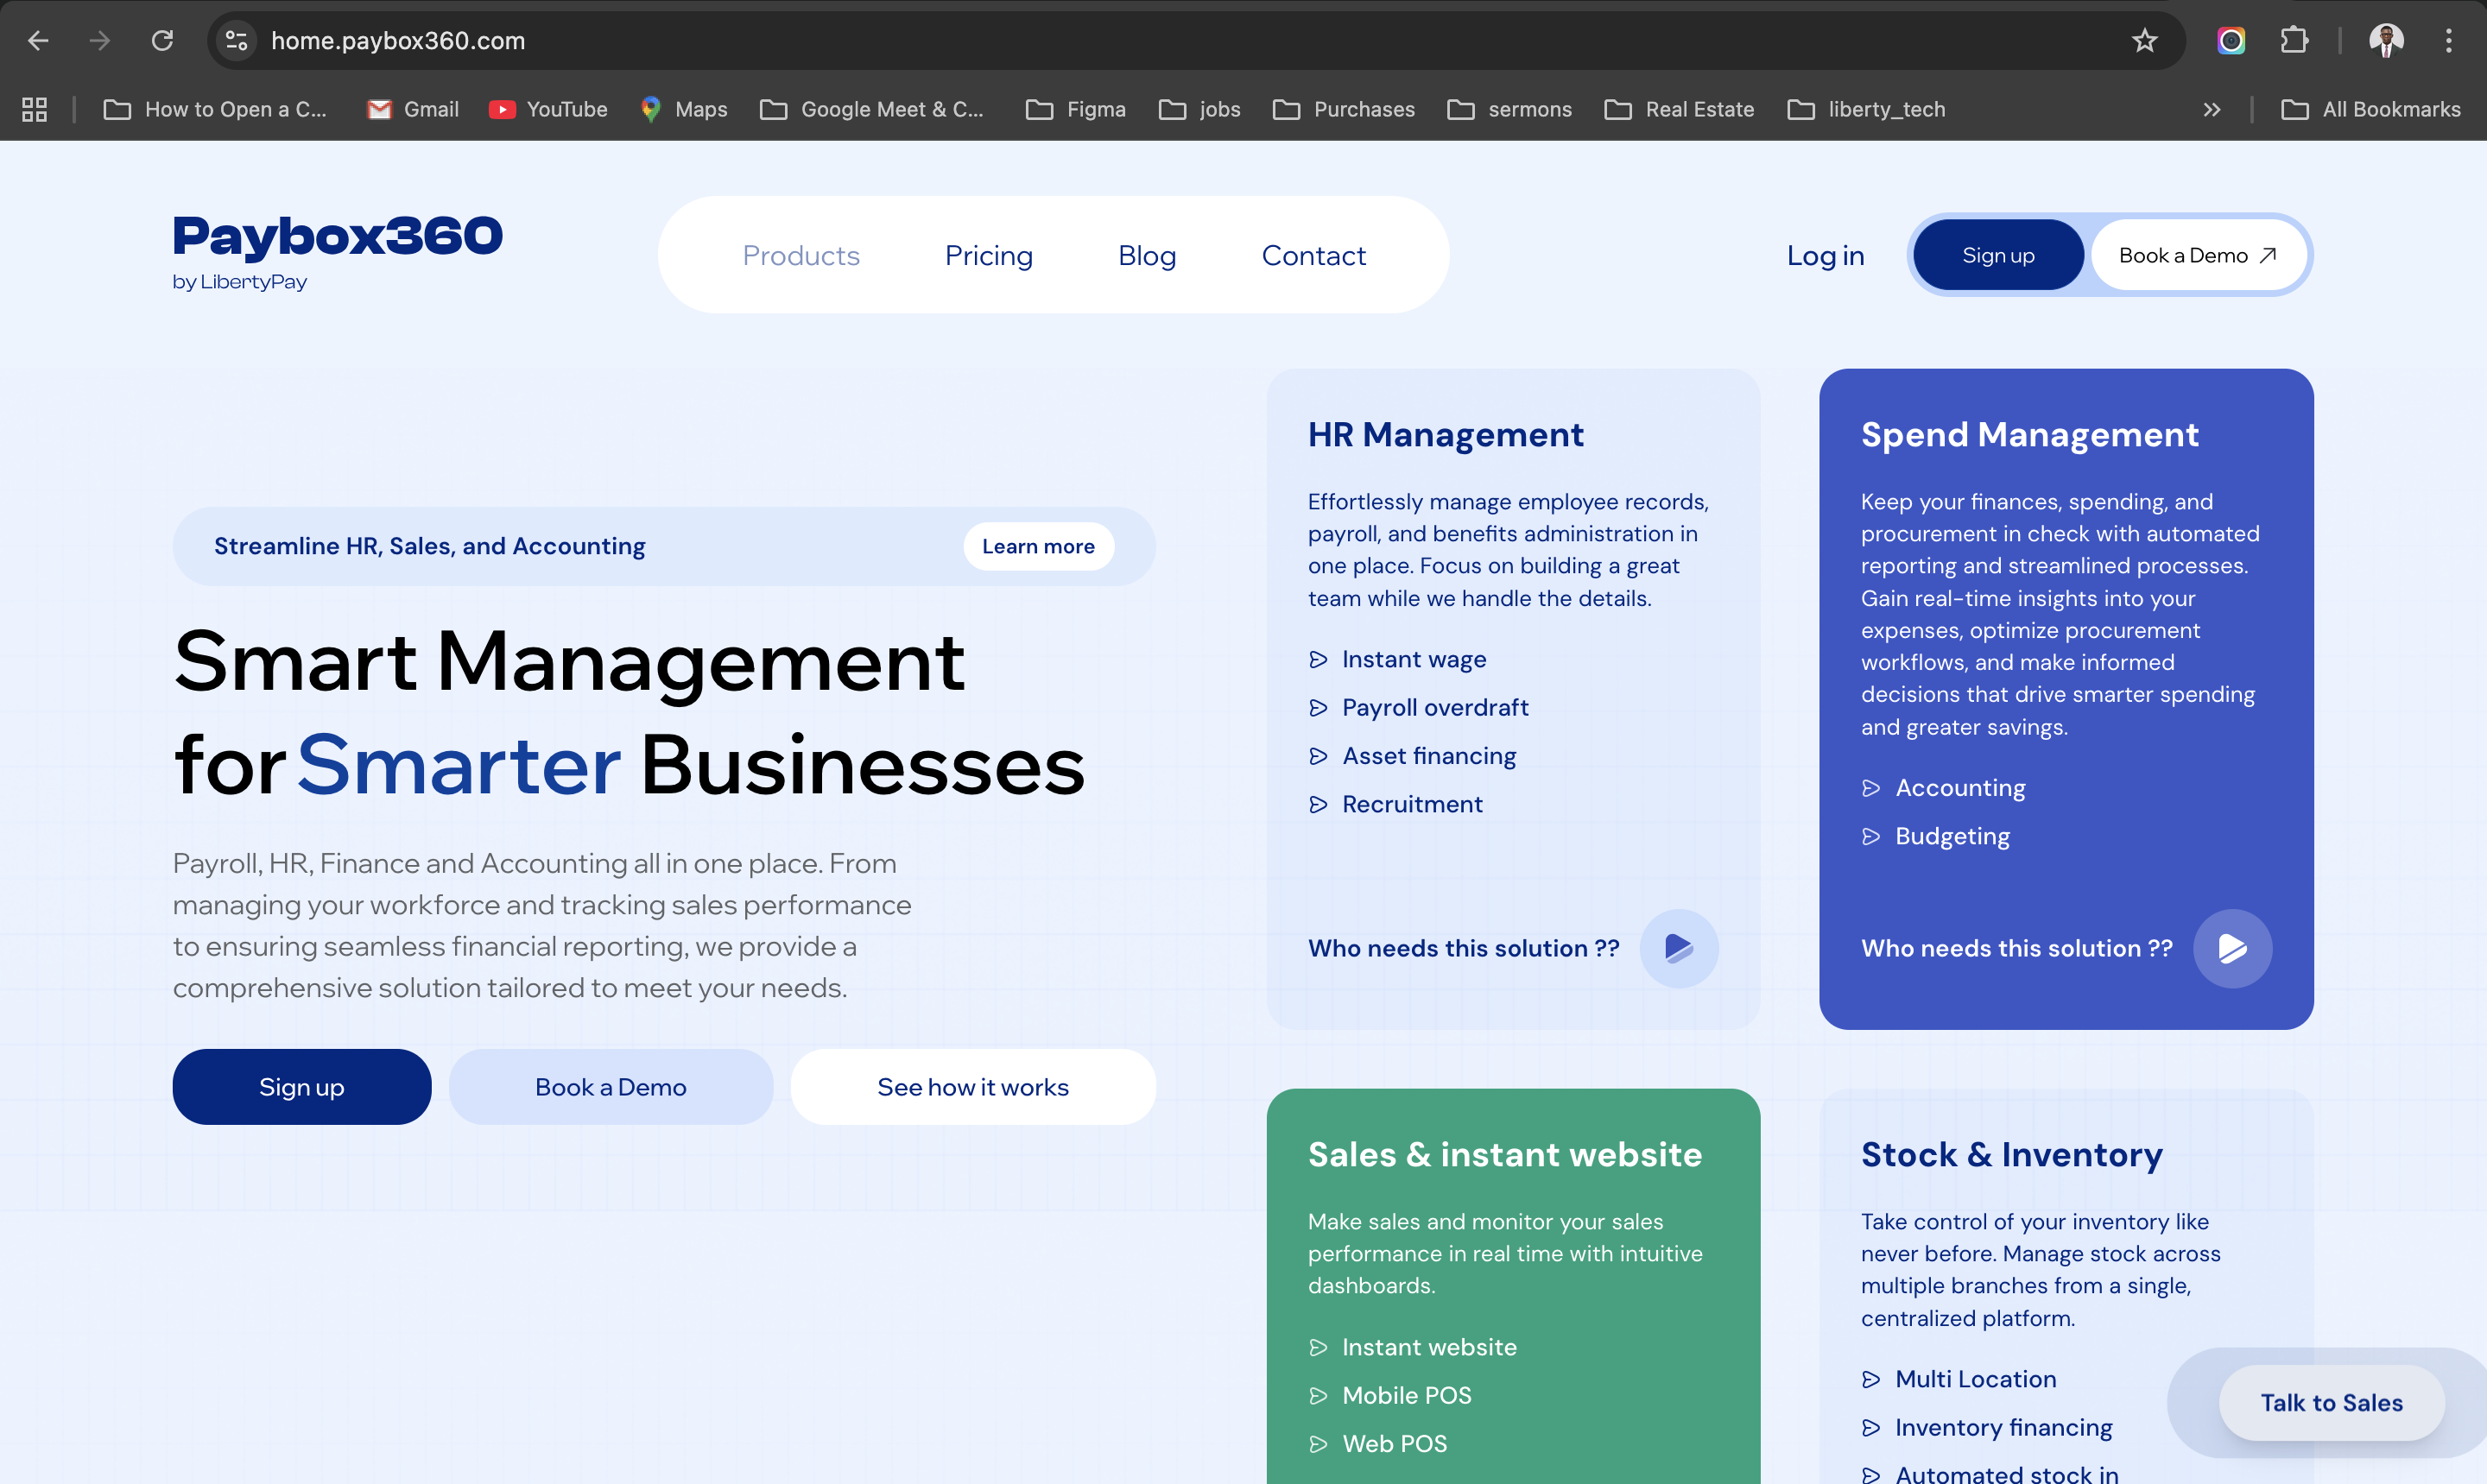Click the play icon in Spend Management card
Image resolution: width=2487 pixels, height=1484 pixels.
[2231, 947]
